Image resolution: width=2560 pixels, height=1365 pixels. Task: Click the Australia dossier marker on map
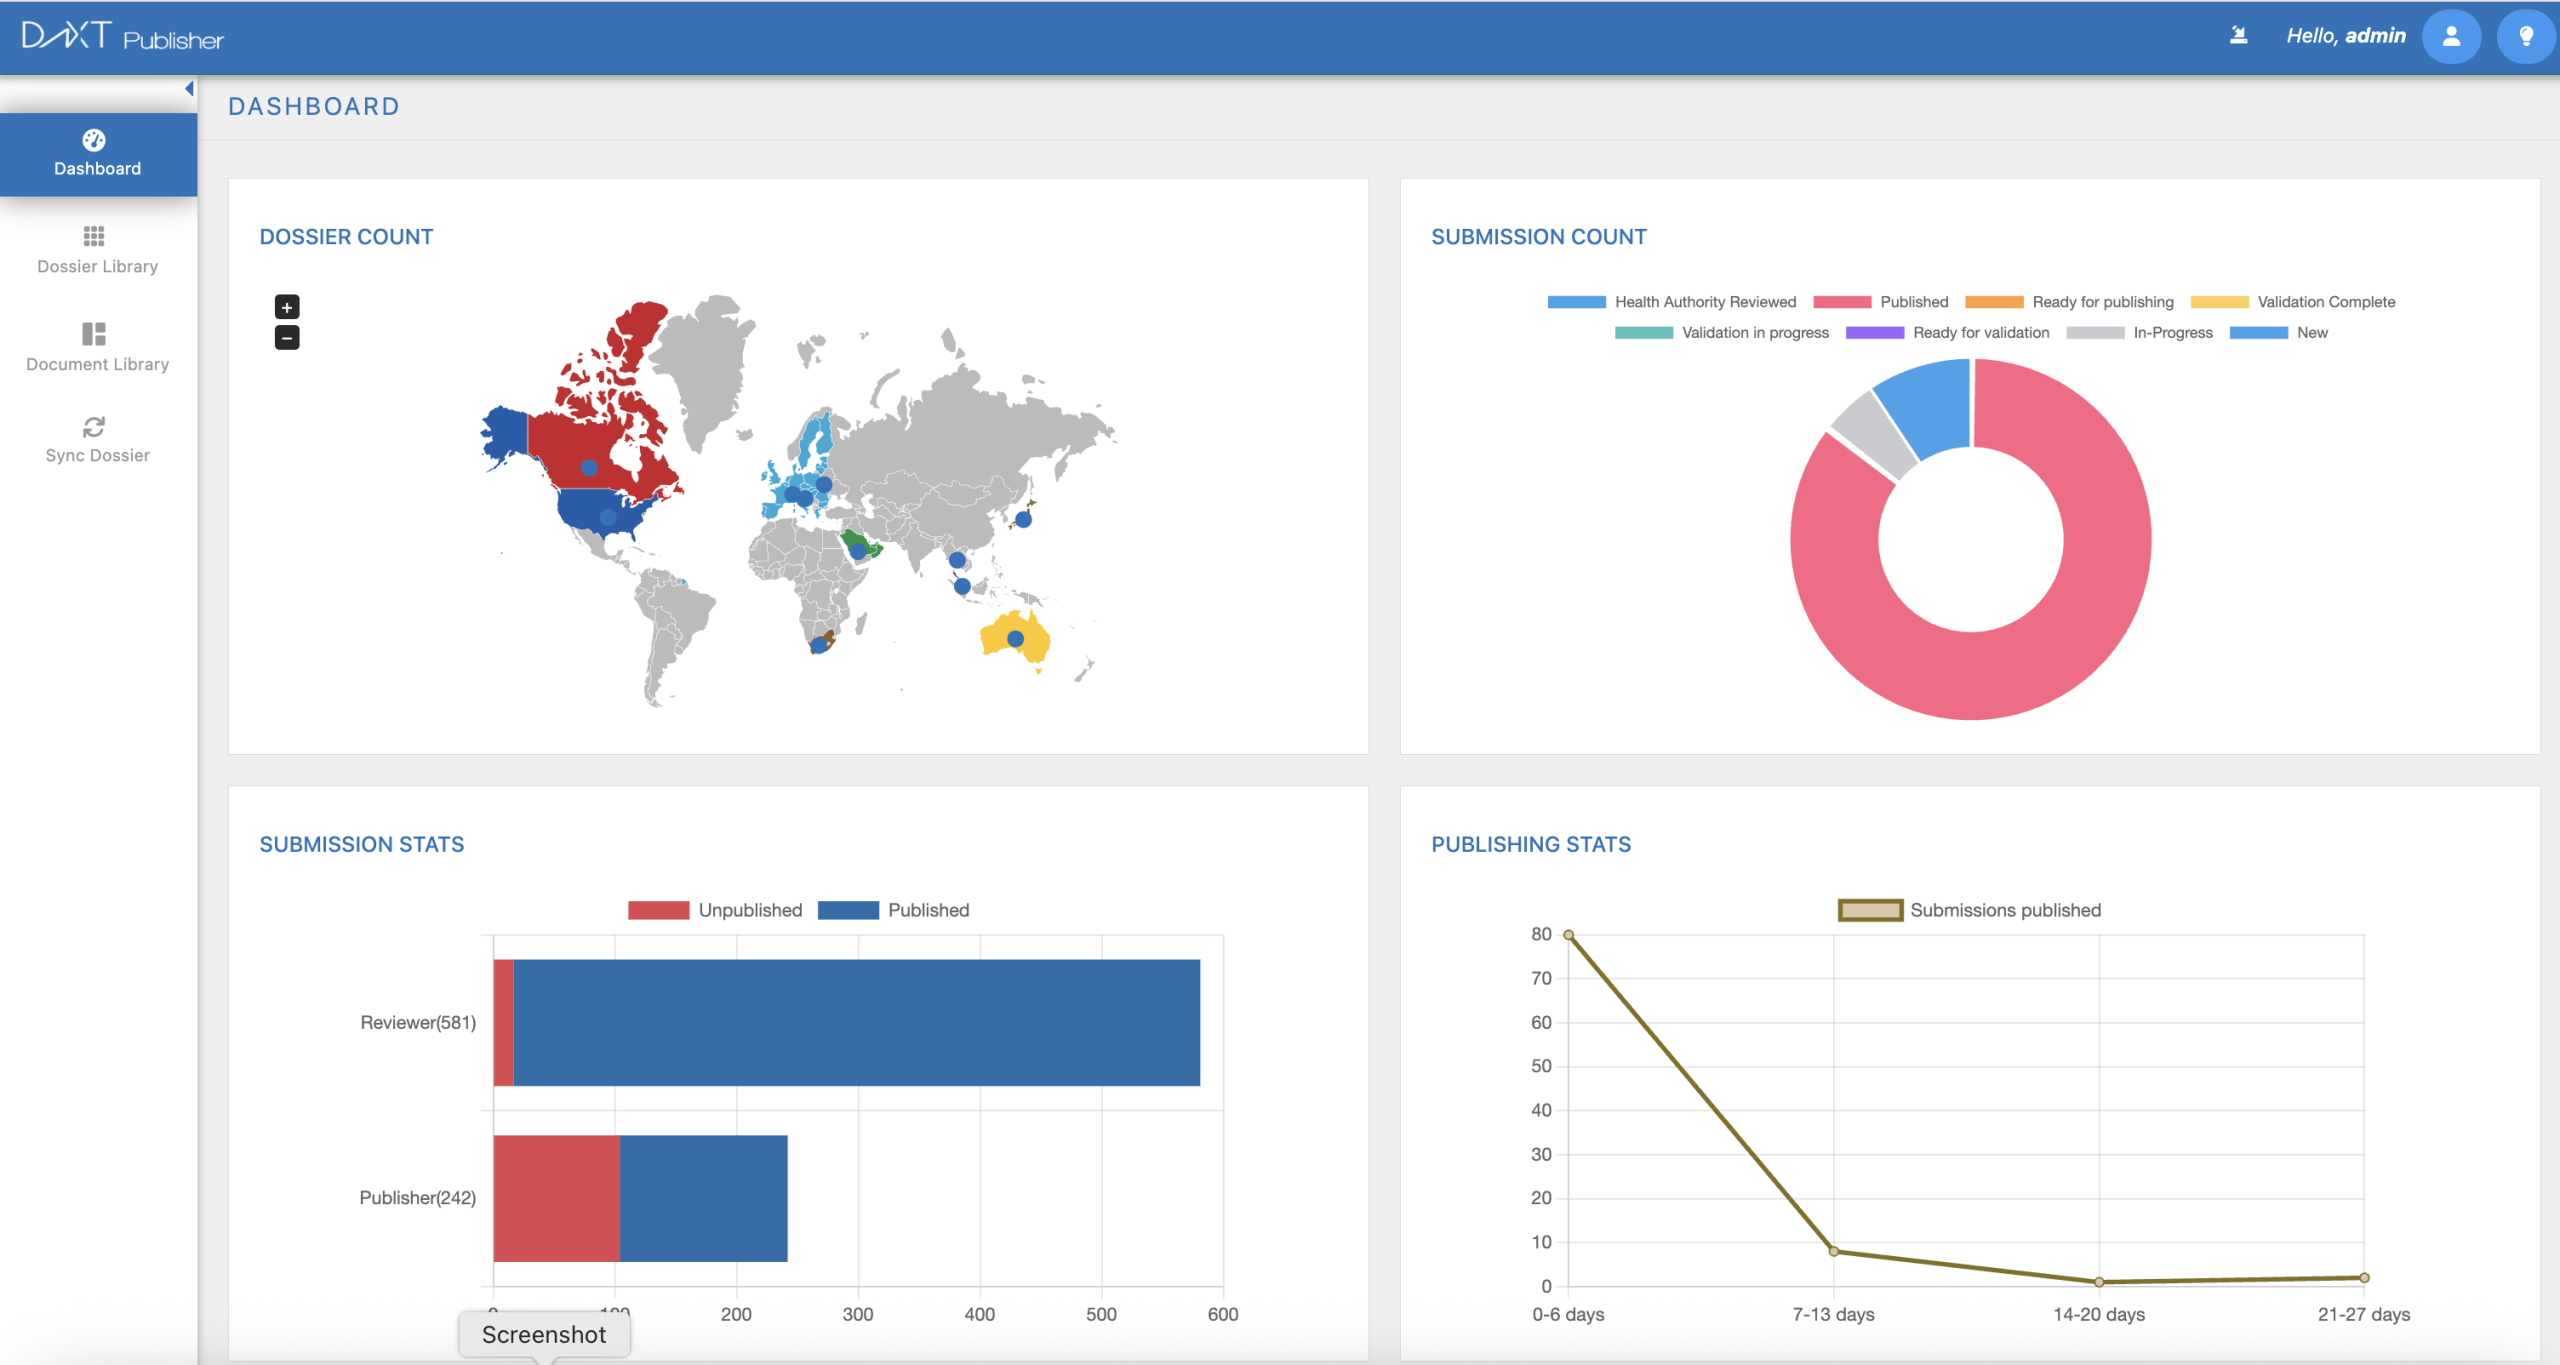coord(1015,638)
